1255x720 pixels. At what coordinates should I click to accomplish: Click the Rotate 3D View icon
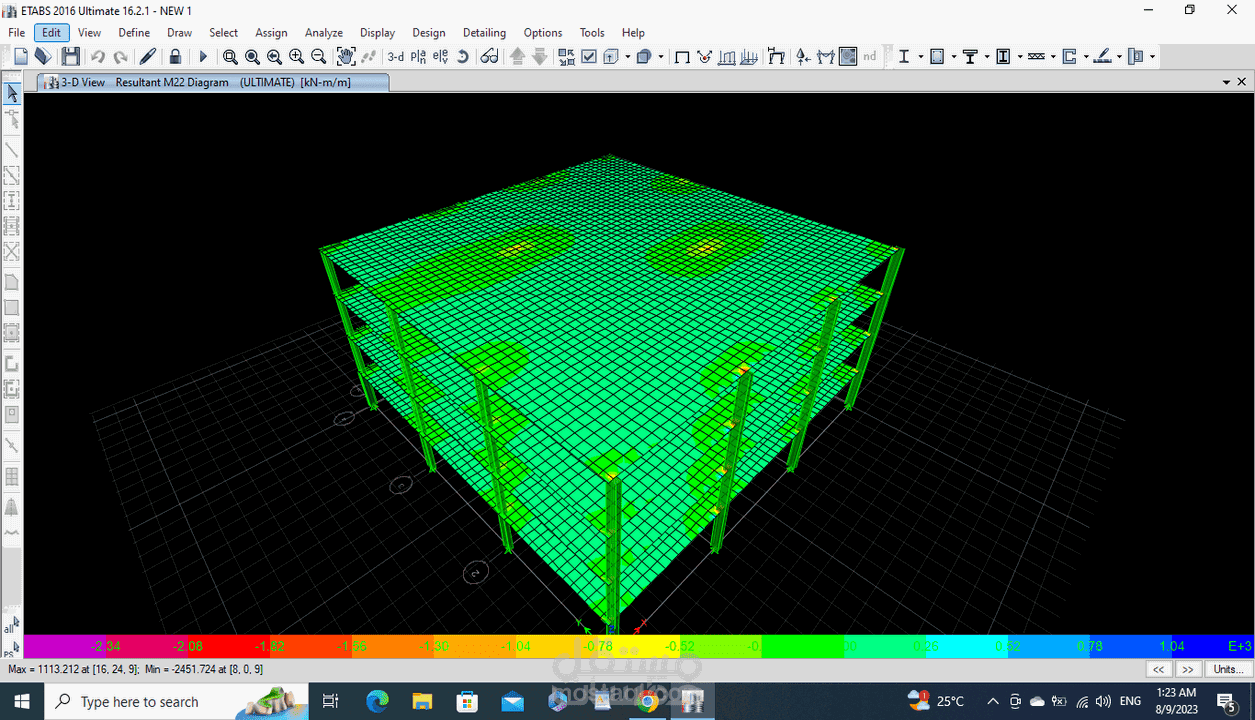tap(463, 57)
